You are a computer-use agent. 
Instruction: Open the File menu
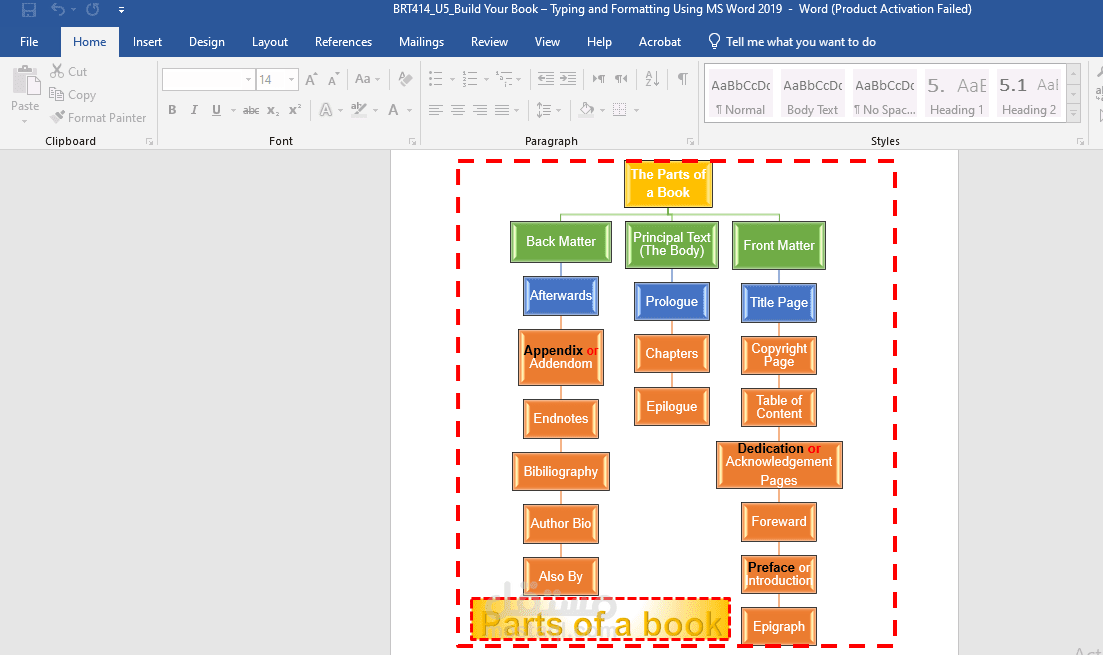tap(30, 42)
